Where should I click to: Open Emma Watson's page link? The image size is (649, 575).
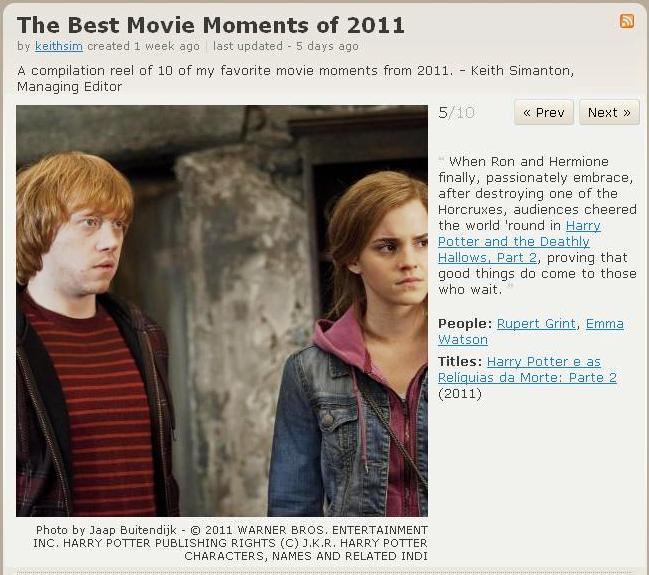(x=531, y=332)
